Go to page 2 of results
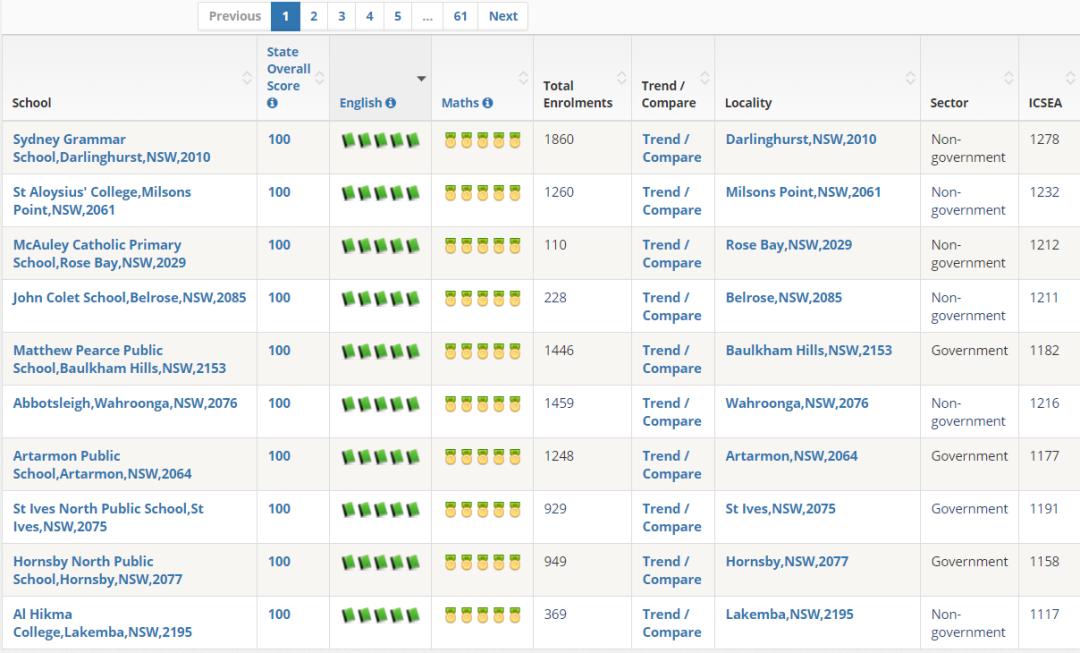 [313, 17]
